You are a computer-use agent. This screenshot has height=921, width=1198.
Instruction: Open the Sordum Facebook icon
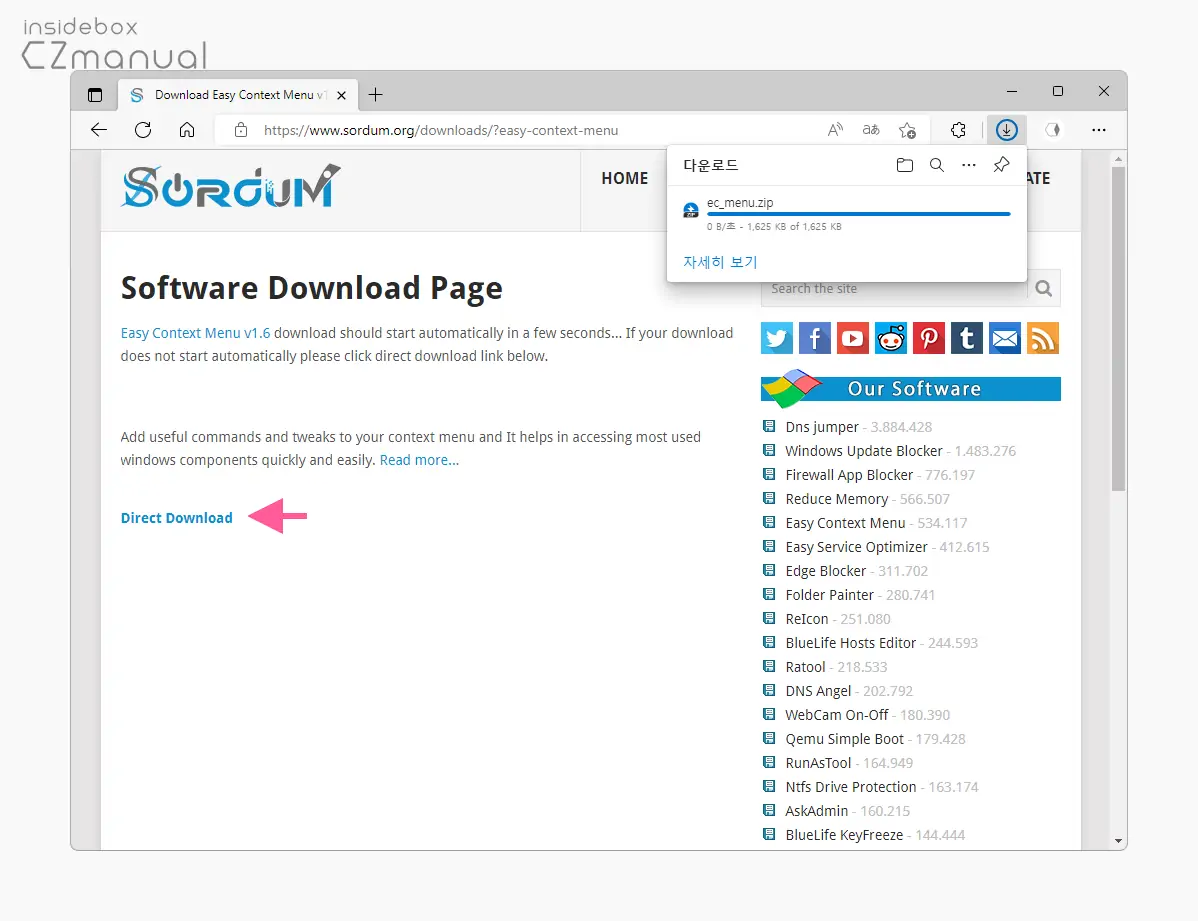814,338
